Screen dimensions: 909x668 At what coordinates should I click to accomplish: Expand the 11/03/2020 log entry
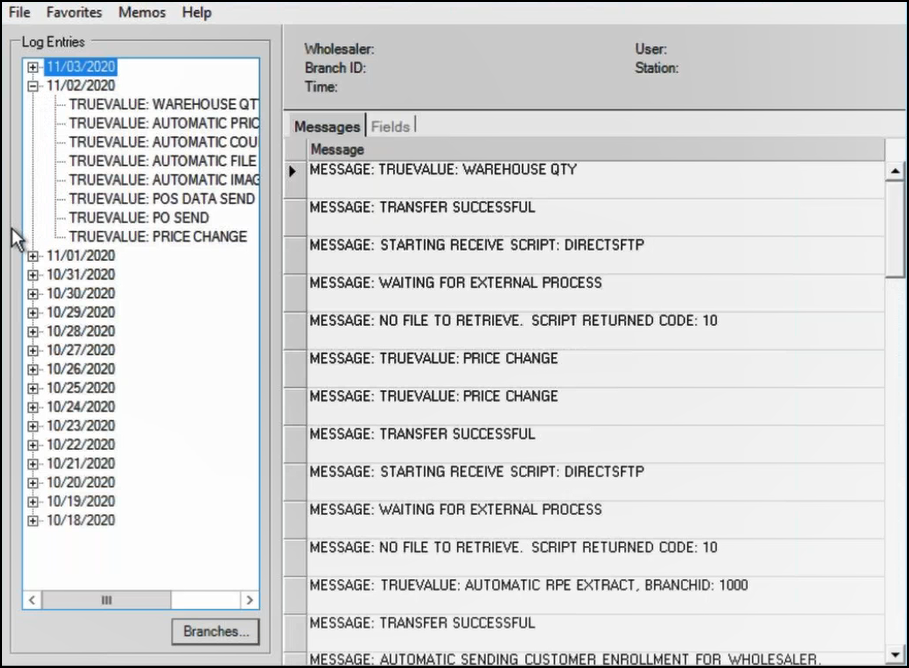click(x=33, y=68)
